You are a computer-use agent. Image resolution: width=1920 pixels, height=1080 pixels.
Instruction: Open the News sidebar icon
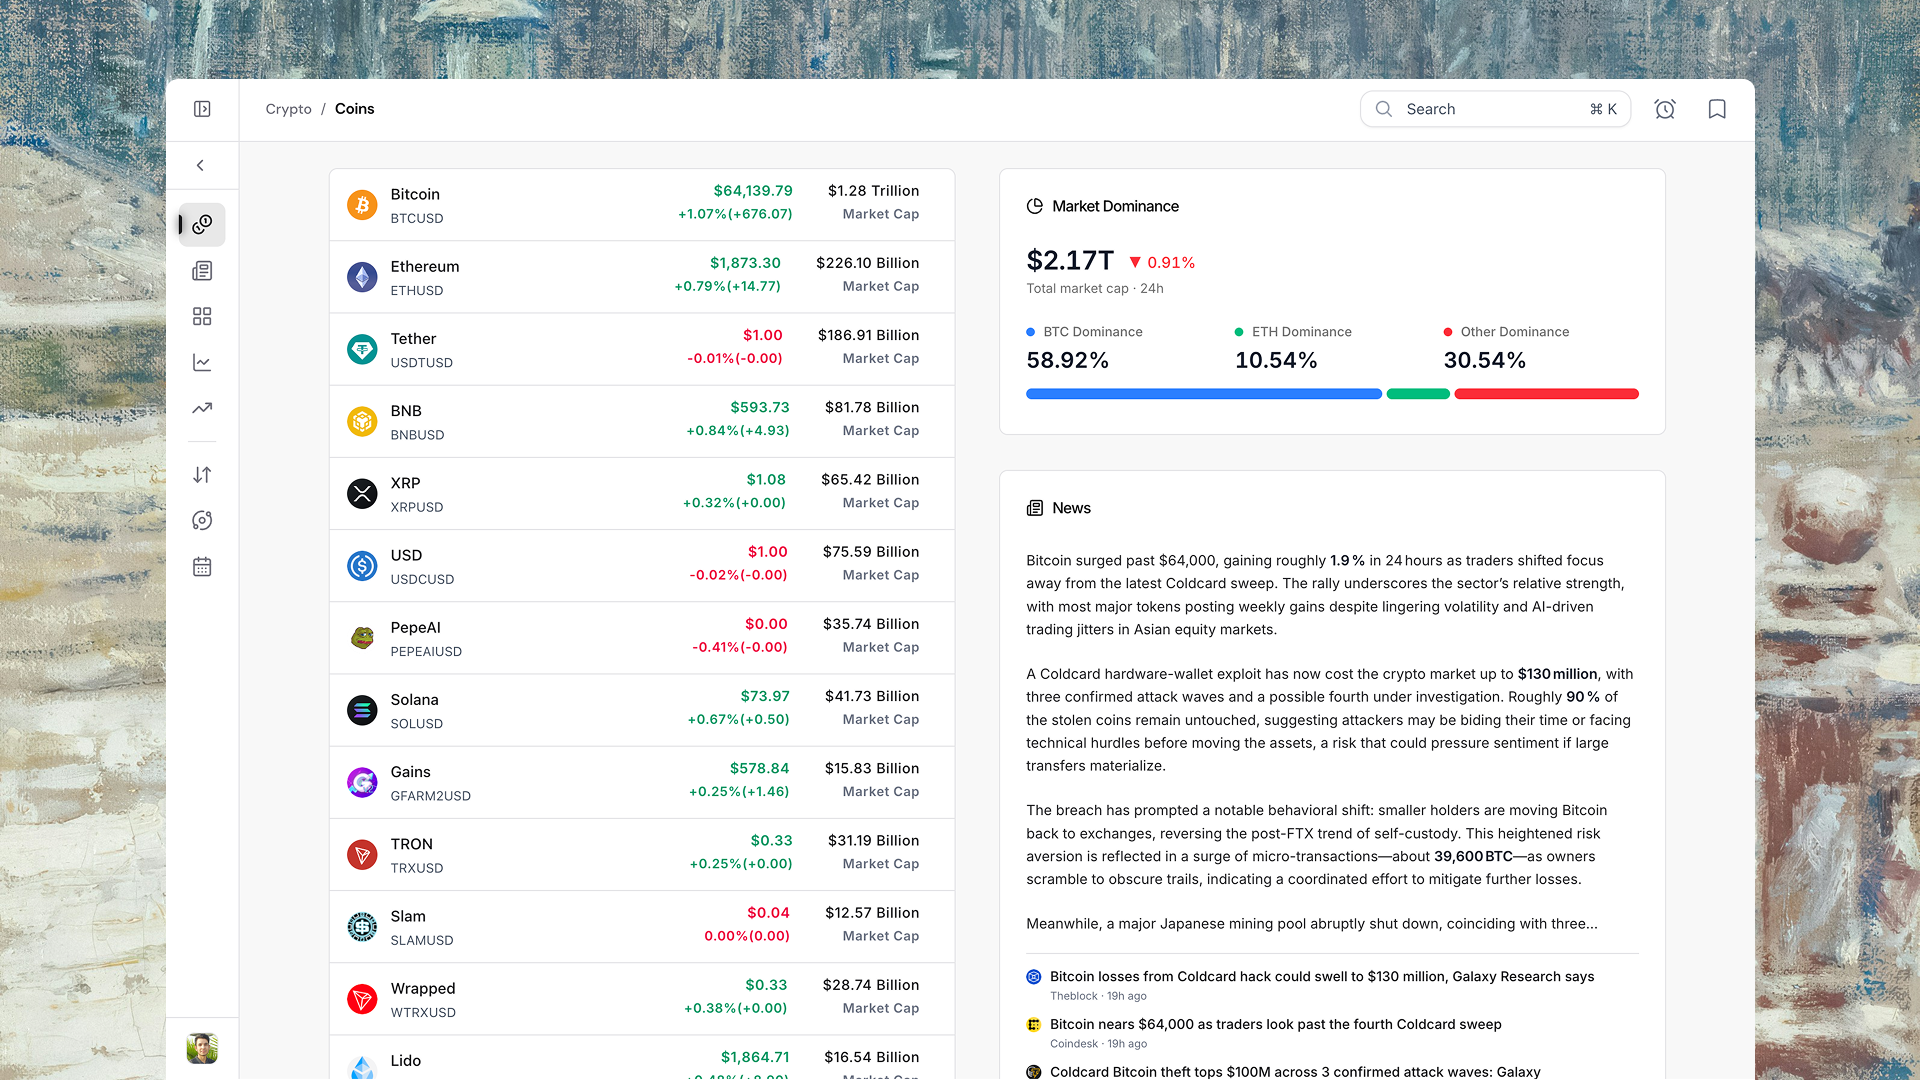[x=202, y=271]
